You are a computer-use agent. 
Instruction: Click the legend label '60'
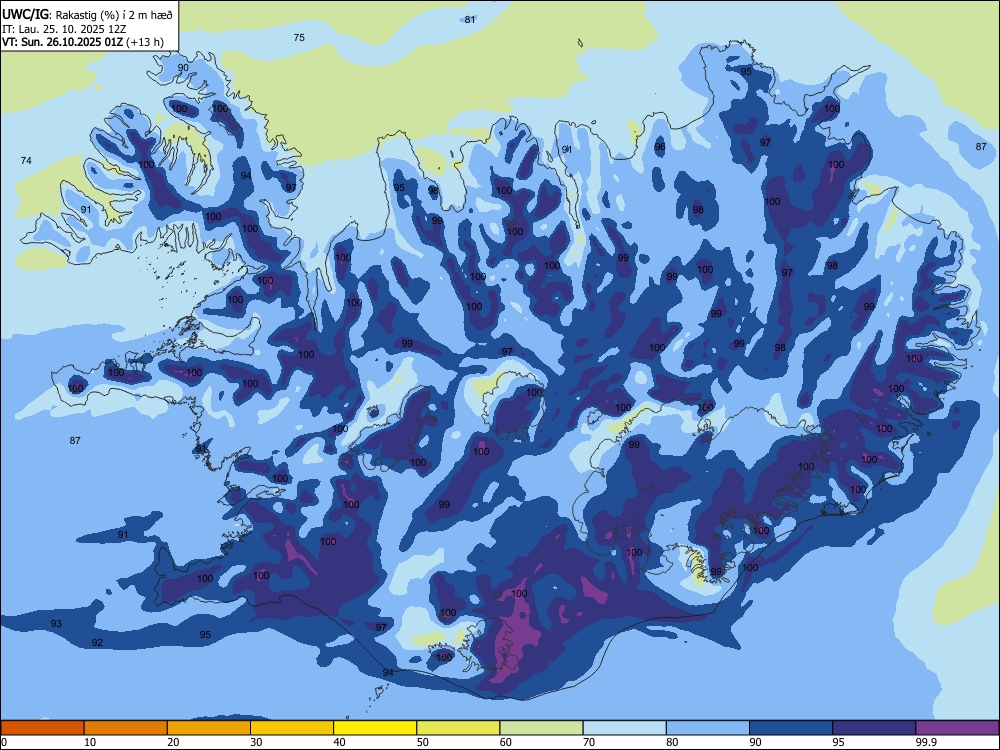coord(506,742)
